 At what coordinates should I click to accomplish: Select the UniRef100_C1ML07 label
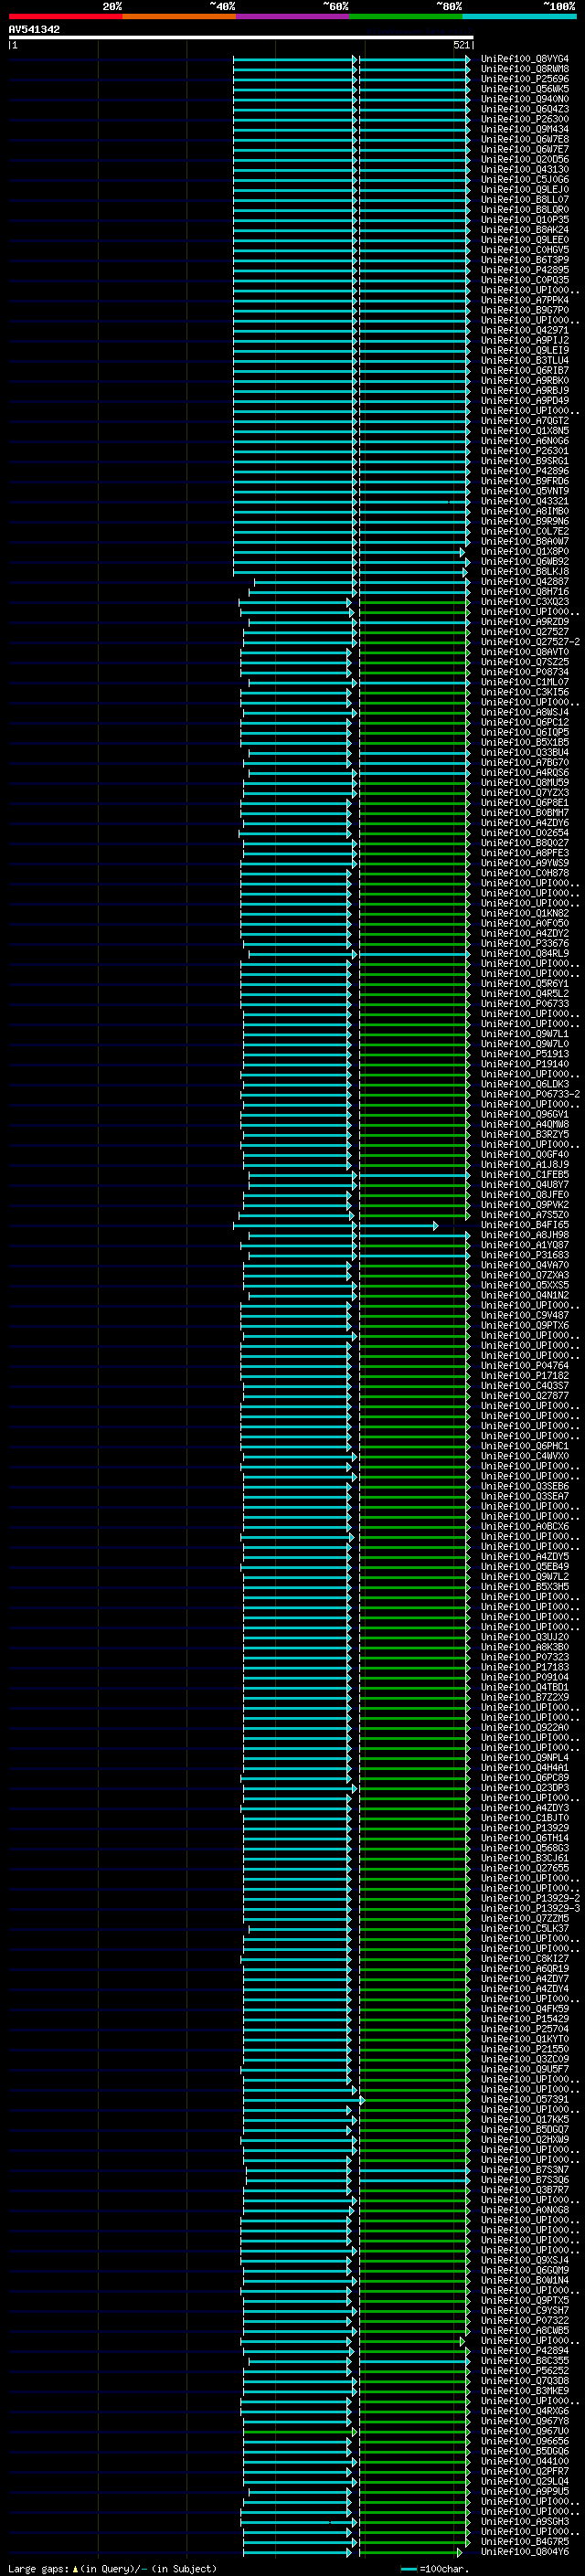[525, 682]
